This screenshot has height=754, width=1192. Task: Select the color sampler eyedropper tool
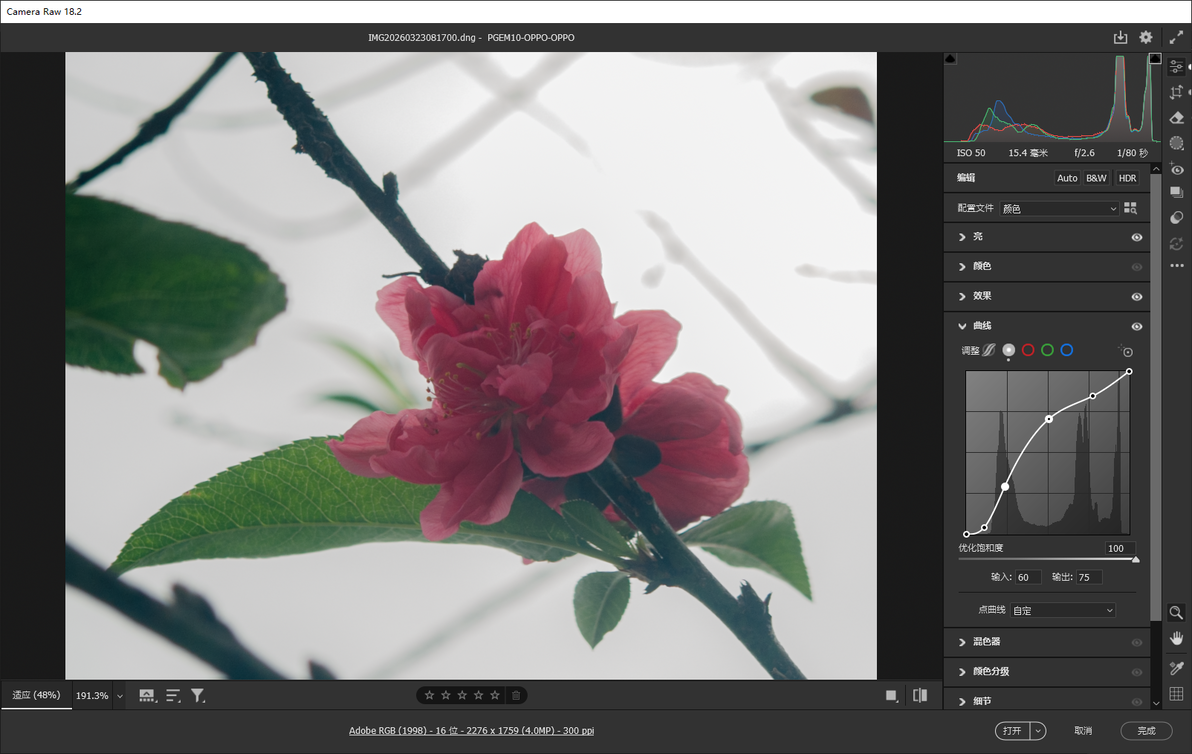point(1176,667)
